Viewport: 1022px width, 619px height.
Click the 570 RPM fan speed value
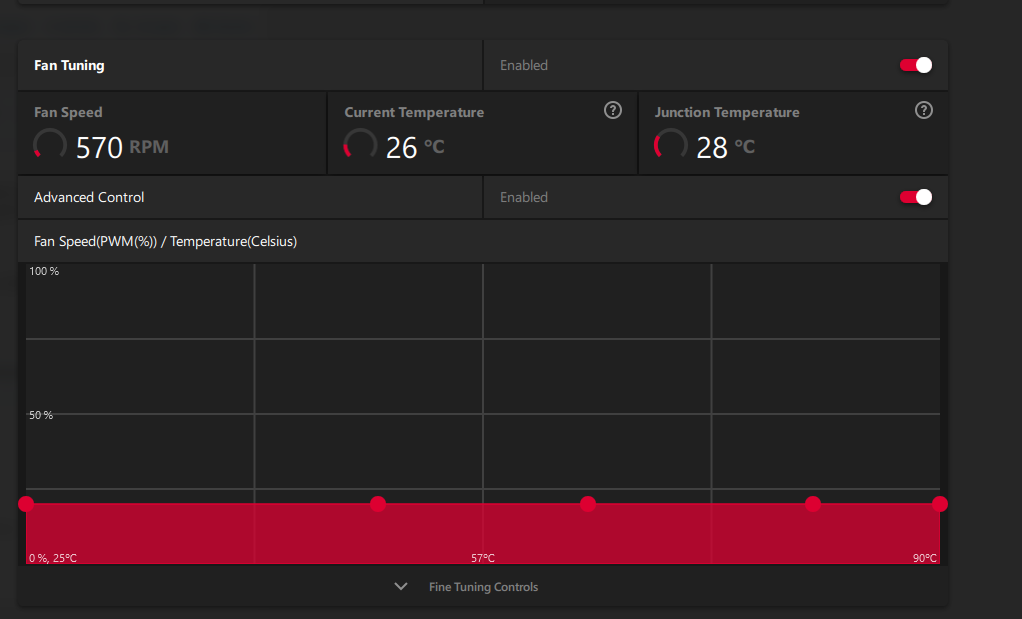(x=122, y=147)
